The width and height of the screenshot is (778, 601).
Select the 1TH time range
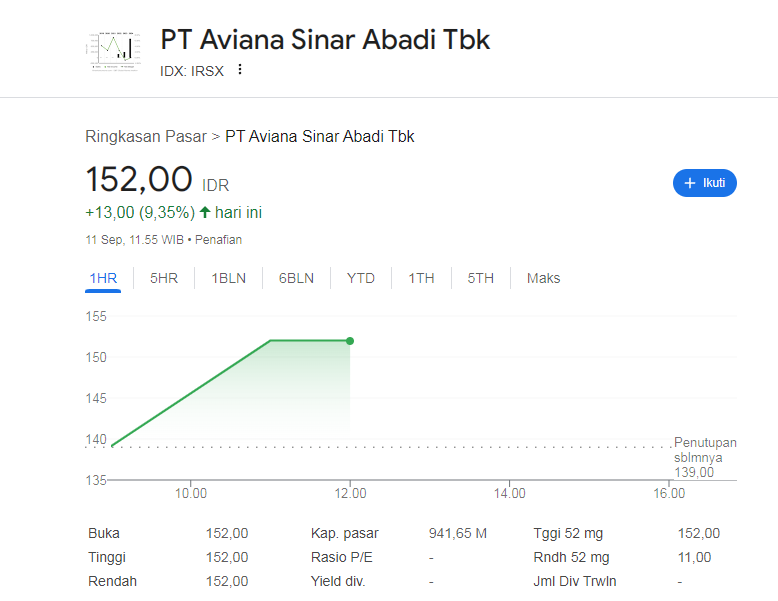tap(421, 278)
